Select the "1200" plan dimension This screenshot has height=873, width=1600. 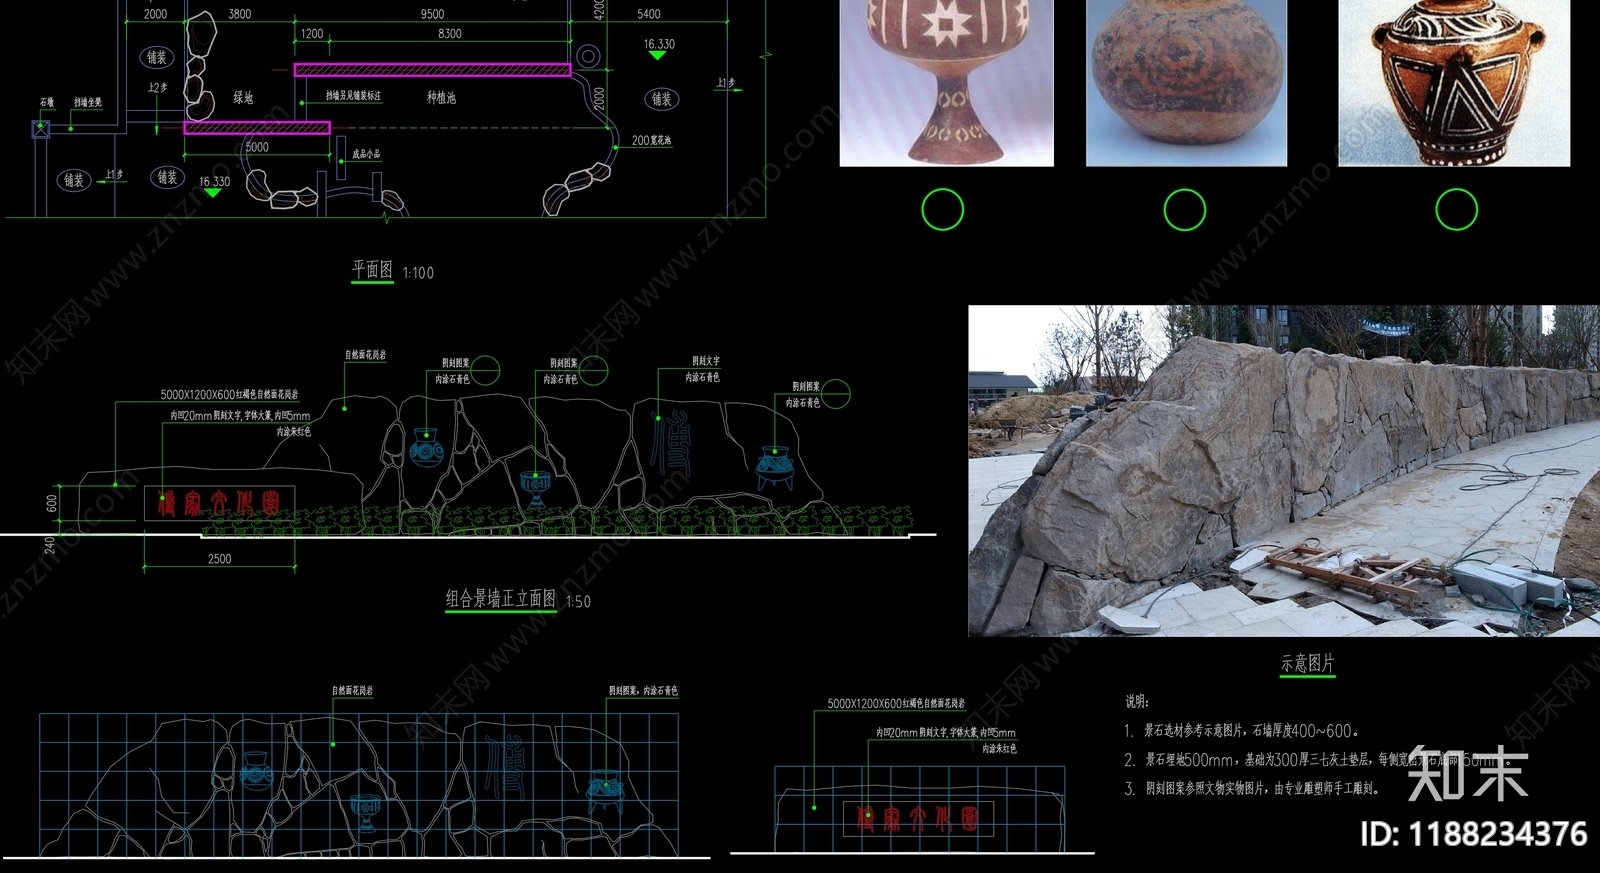coord(312,33)
